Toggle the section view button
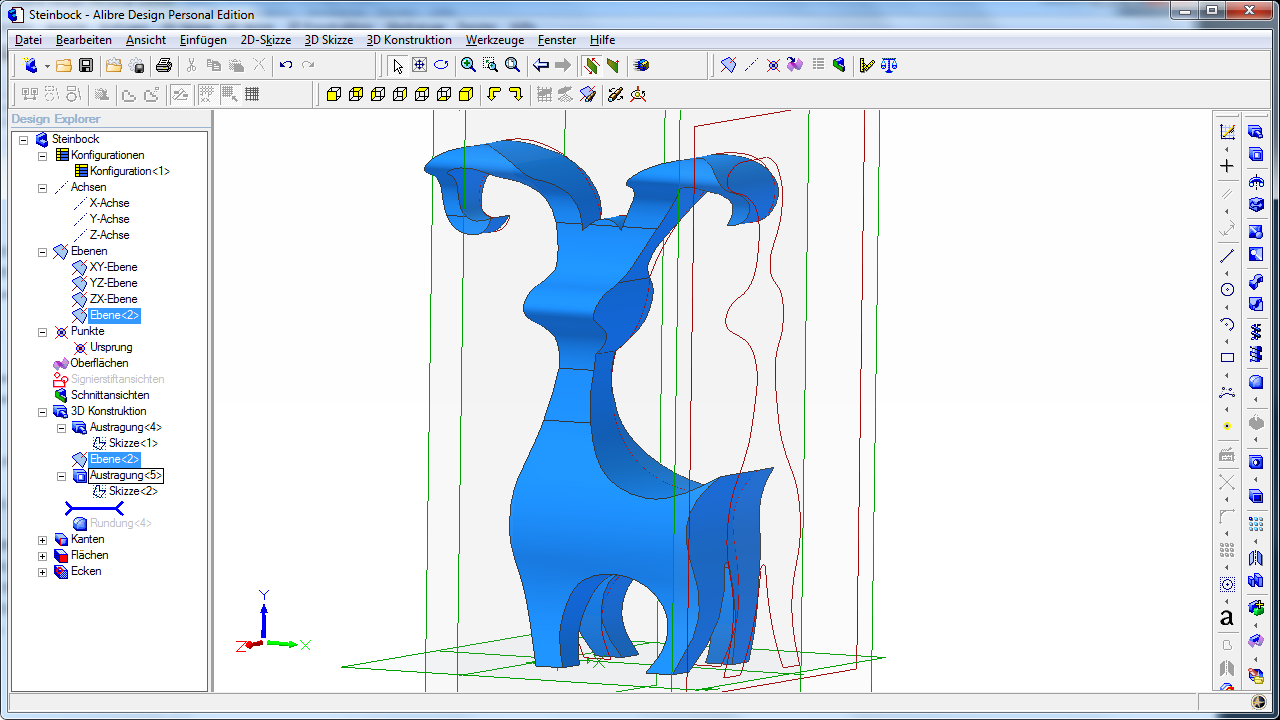 click(x=591, y=65)
